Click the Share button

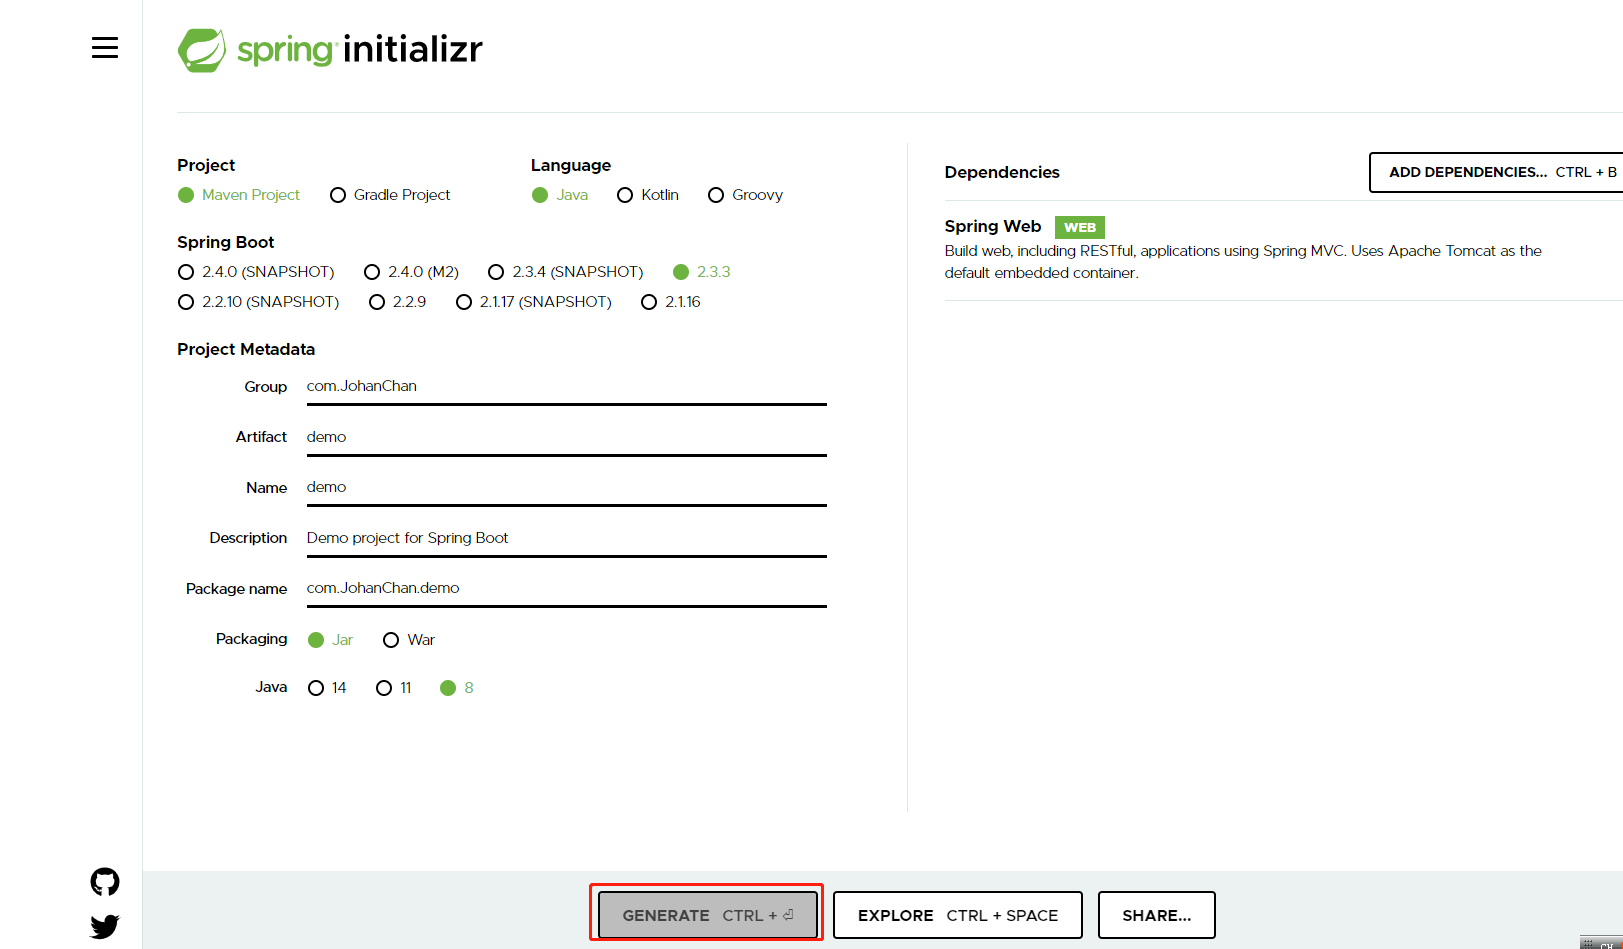(1157, 915)
